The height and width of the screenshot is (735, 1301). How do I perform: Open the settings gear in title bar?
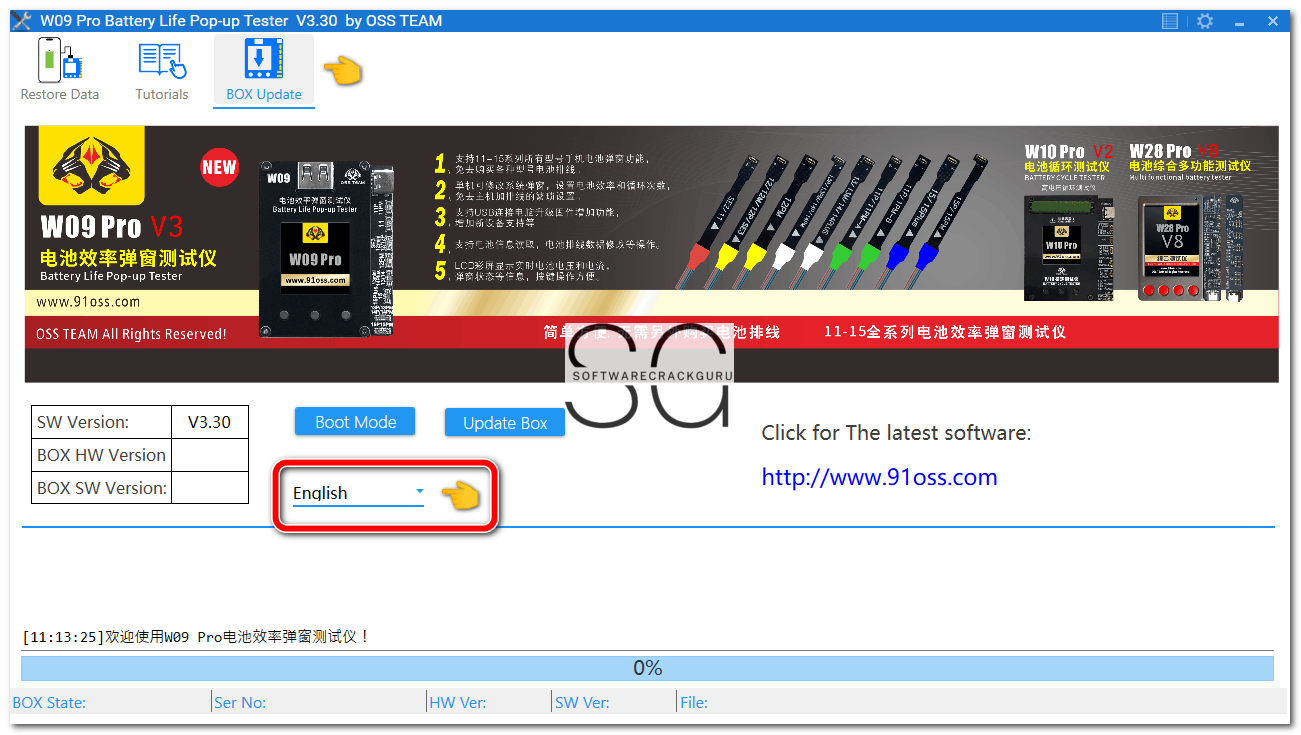click(x=1204, y=21)
